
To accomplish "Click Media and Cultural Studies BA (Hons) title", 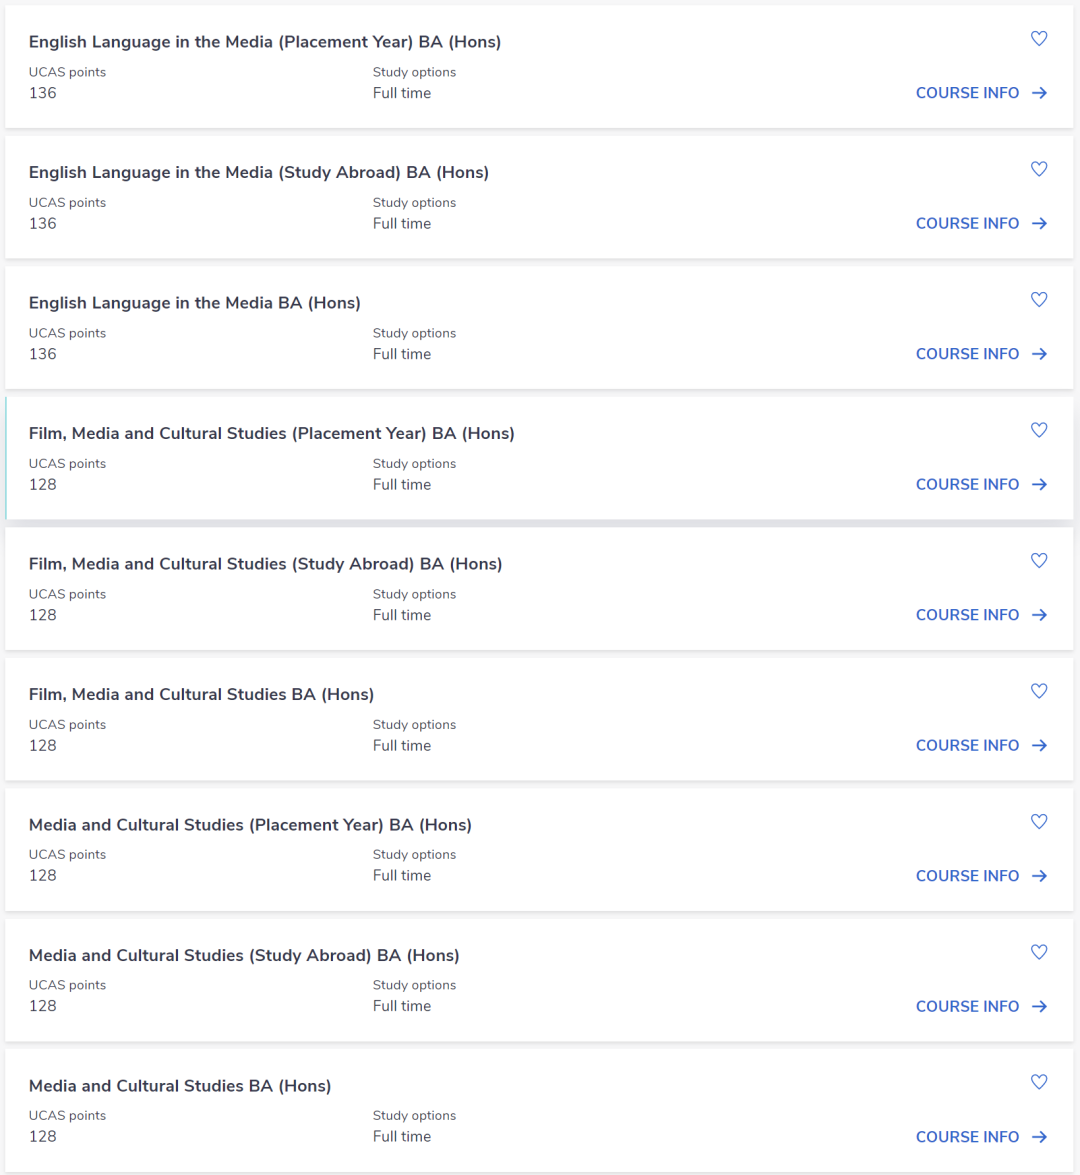I will coord(180,1086).
